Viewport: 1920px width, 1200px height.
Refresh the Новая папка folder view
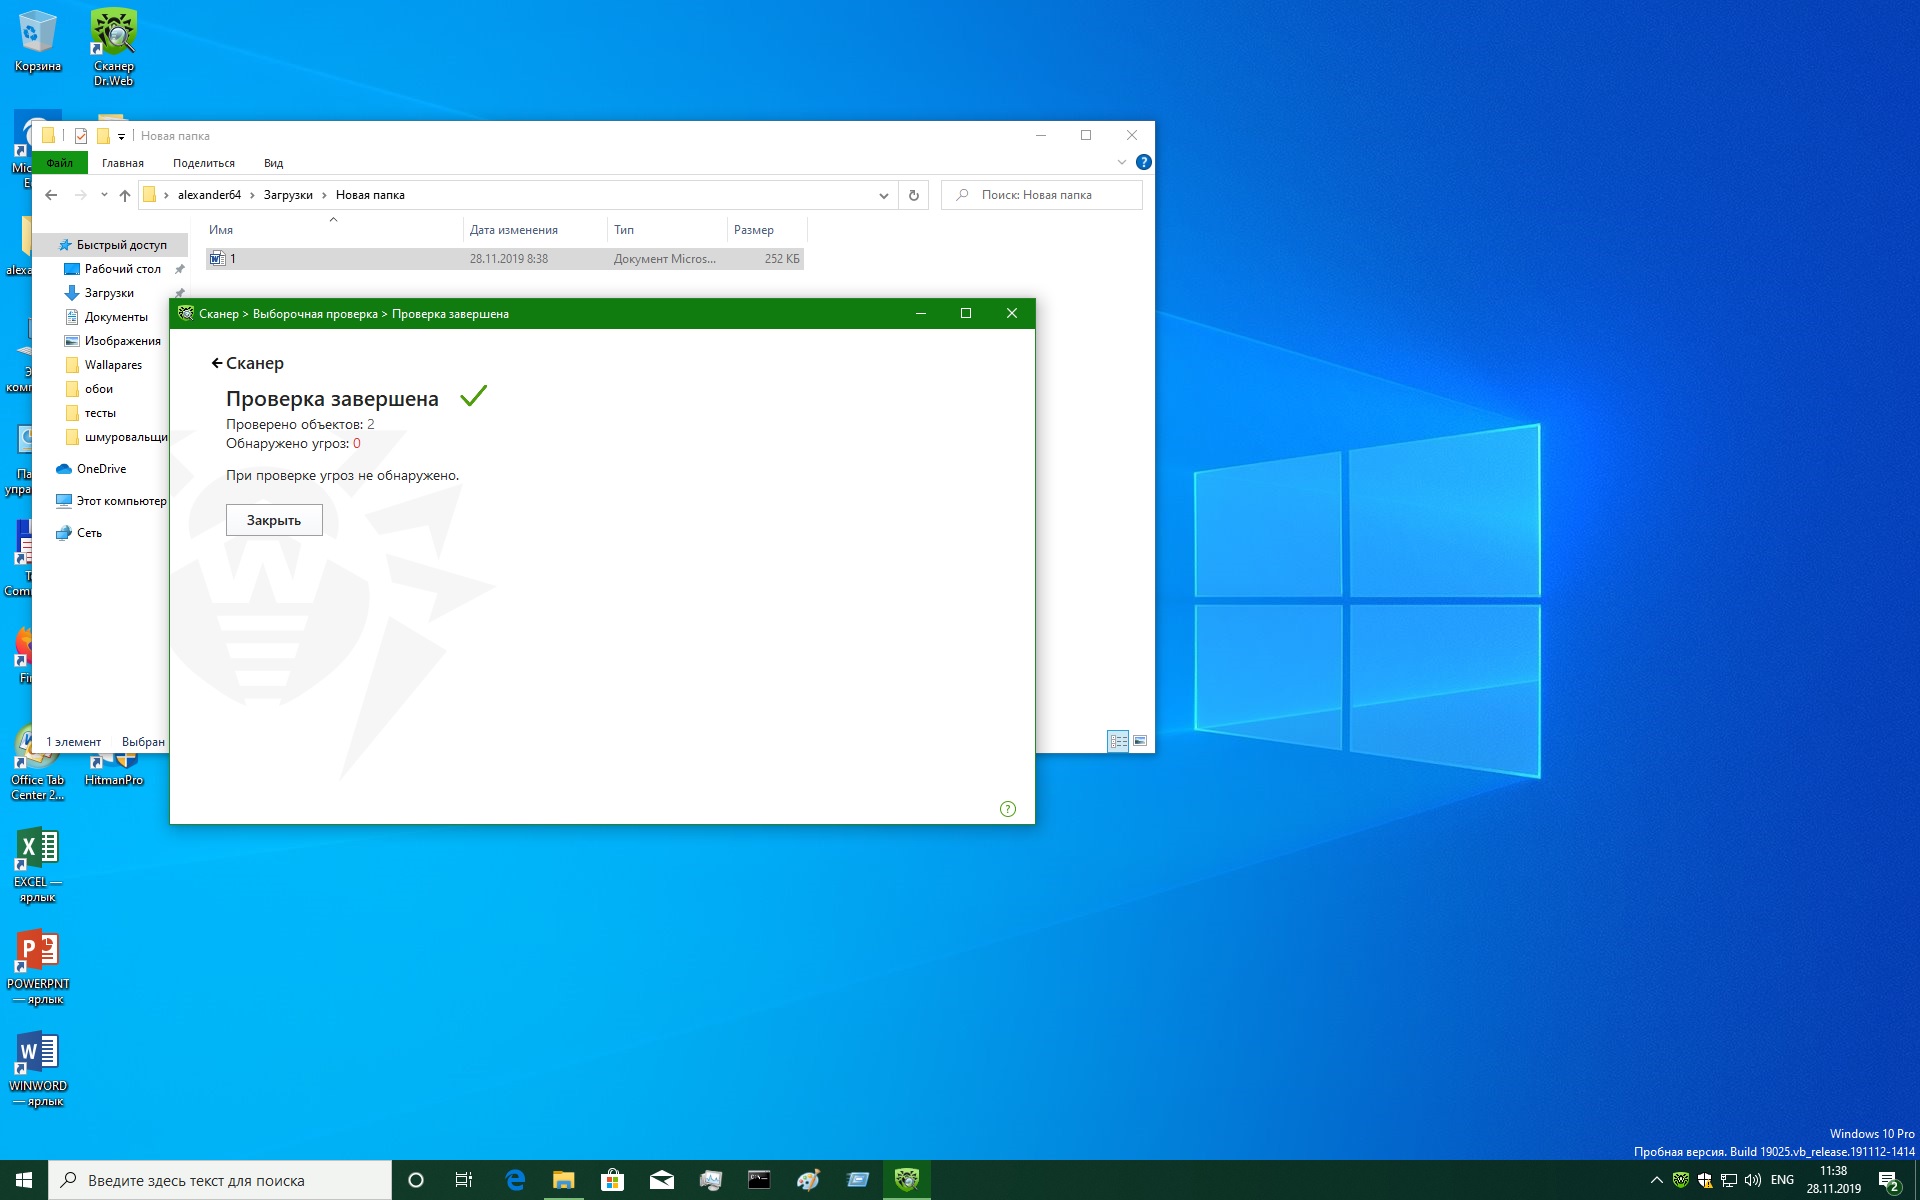[913, 195]
